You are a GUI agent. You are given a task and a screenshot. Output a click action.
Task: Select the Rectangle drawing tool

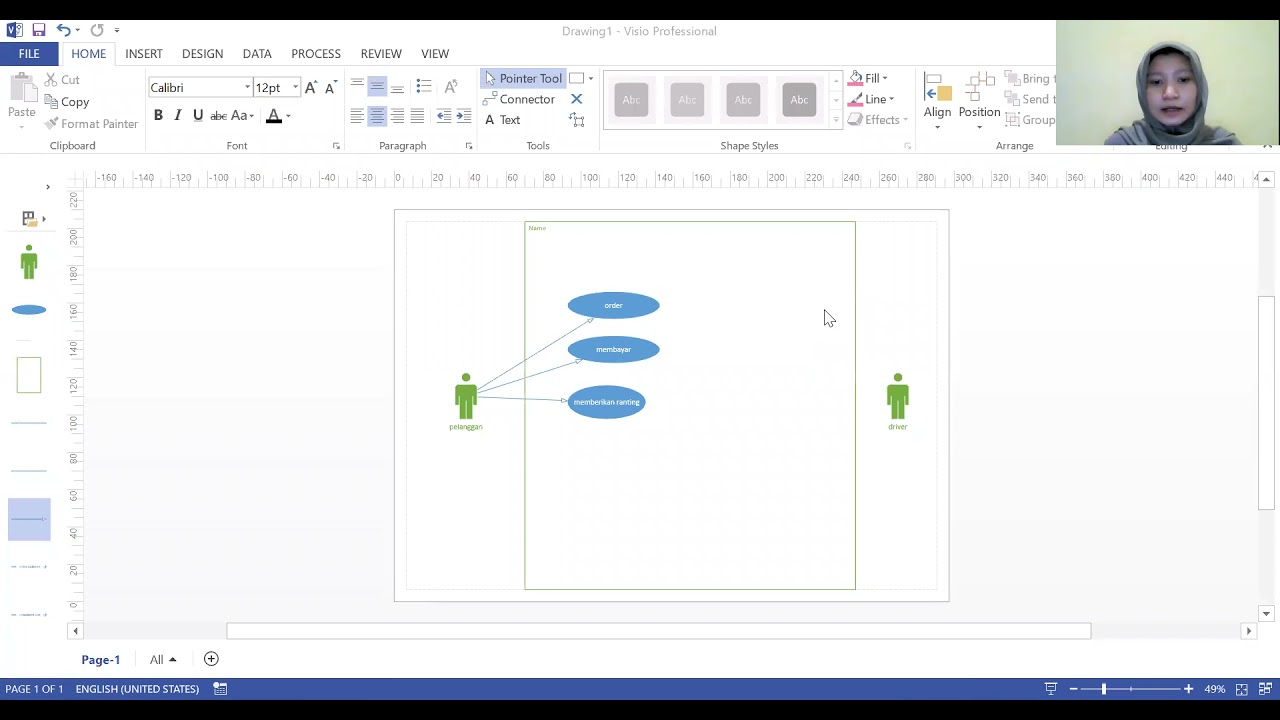coord(576,78)
